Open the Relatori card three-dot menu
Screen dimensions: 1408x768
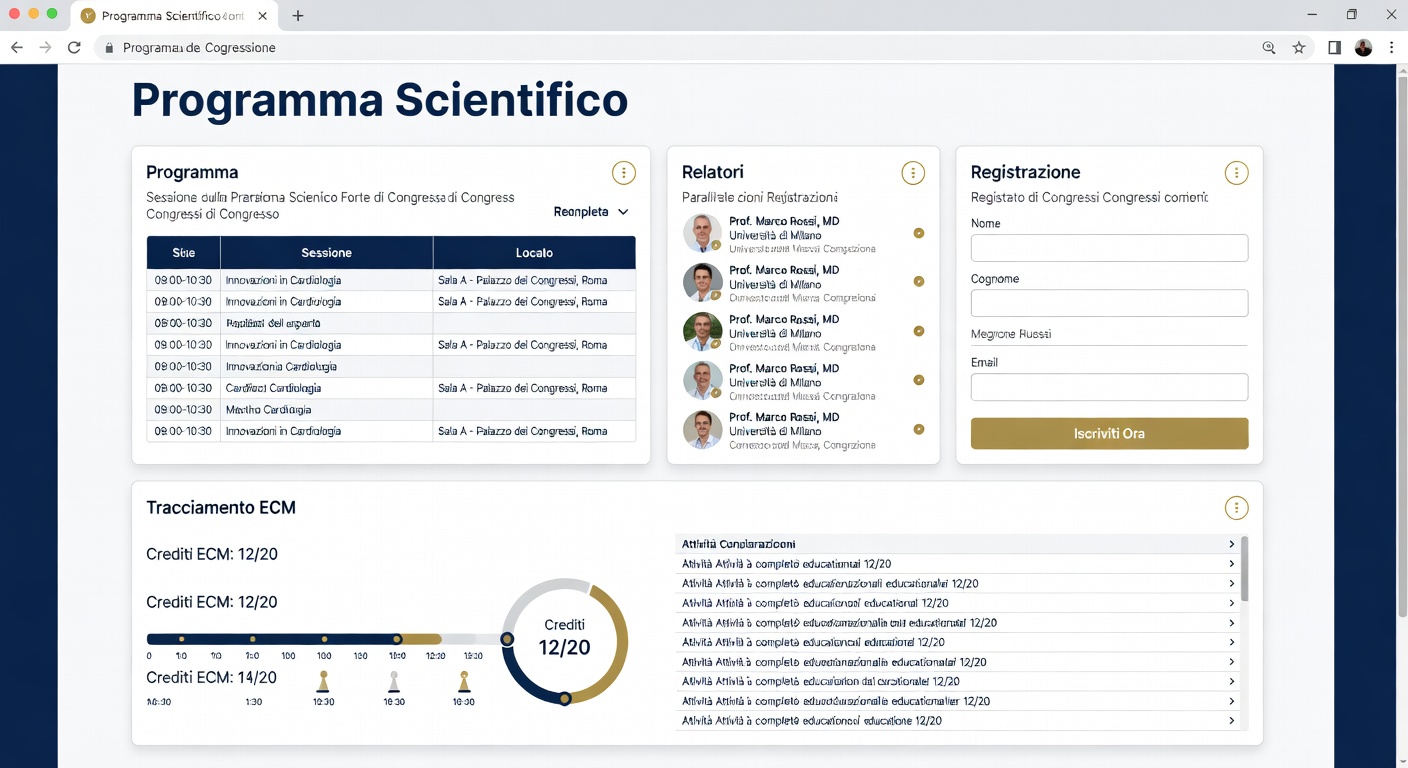912,173
